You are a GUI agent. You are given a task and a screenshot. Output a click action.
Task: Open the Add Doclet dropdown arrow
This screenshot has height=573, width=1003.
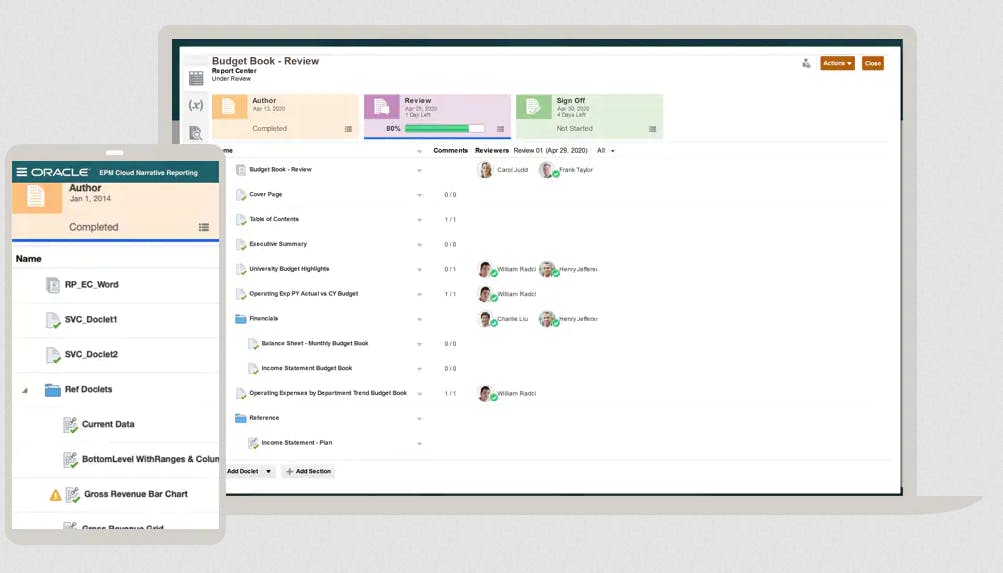(269, 472)
